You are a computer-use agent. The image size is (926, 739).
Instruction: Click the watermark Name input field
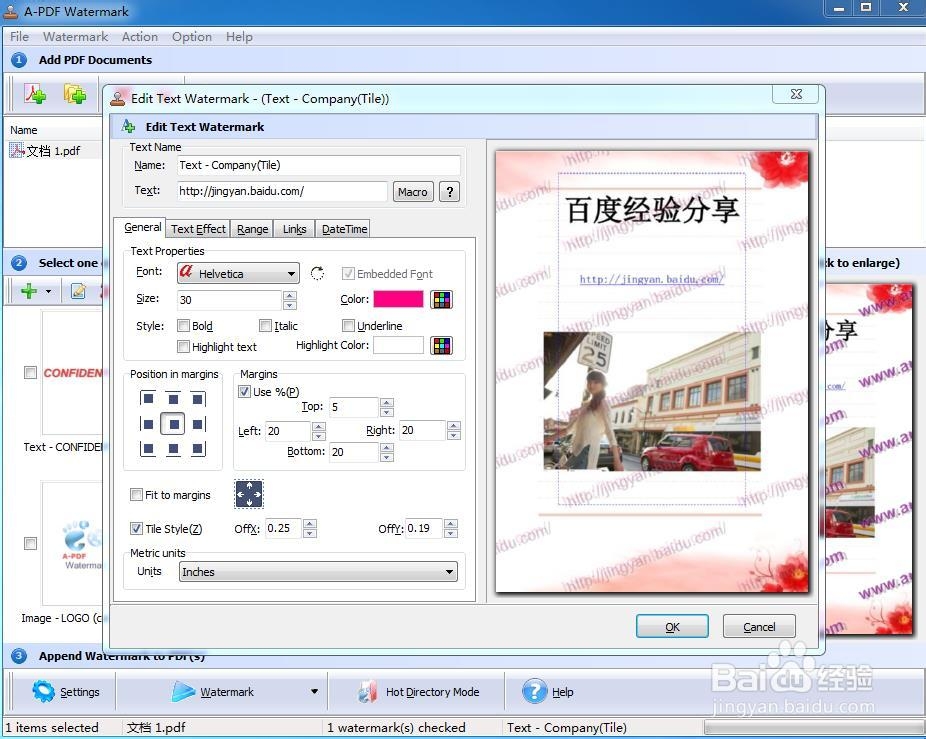point(318,165)
